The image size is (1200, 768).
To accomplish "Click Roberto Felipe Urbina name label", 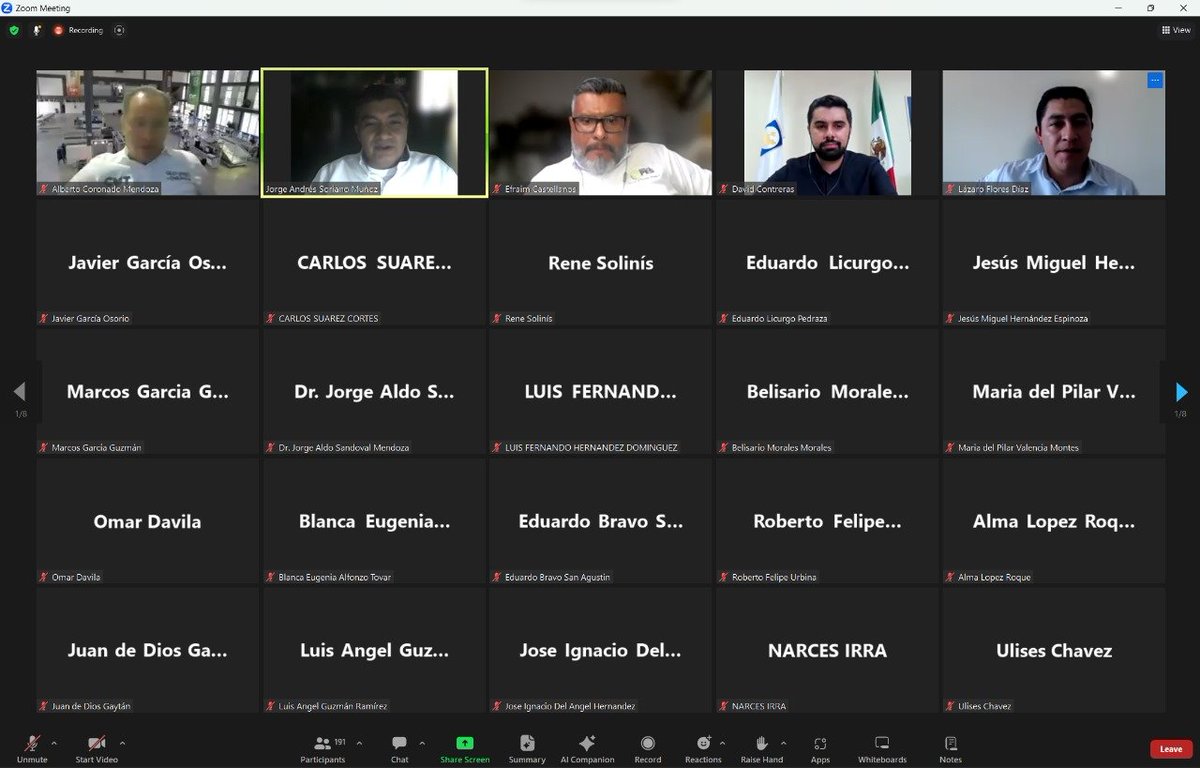I will (773, 577).
